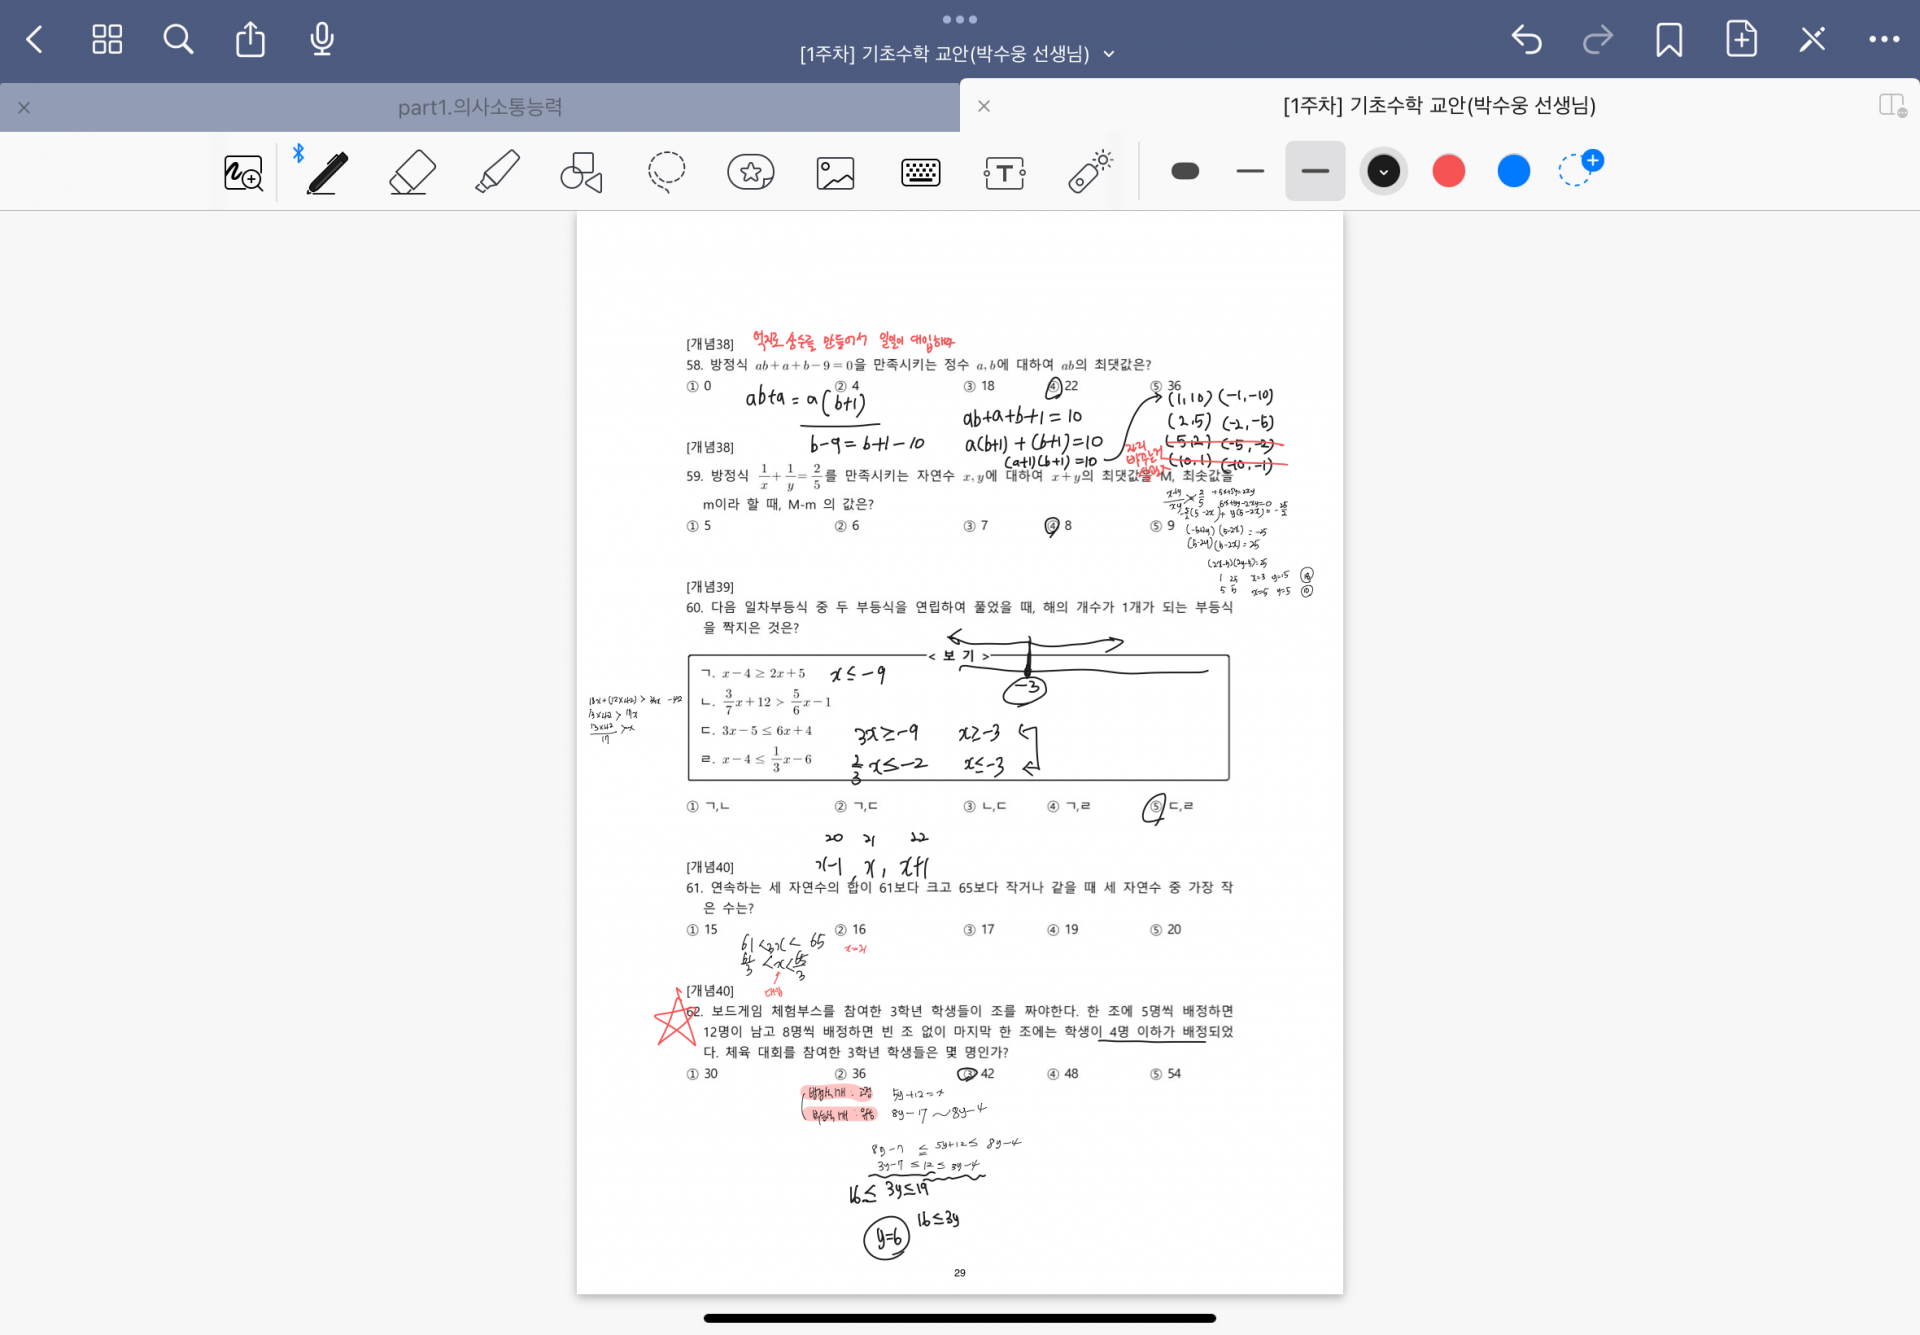This screenshot has width=1920, height=1335.
Task: Select the zoom window writing tool
Action: click(243, 173)
